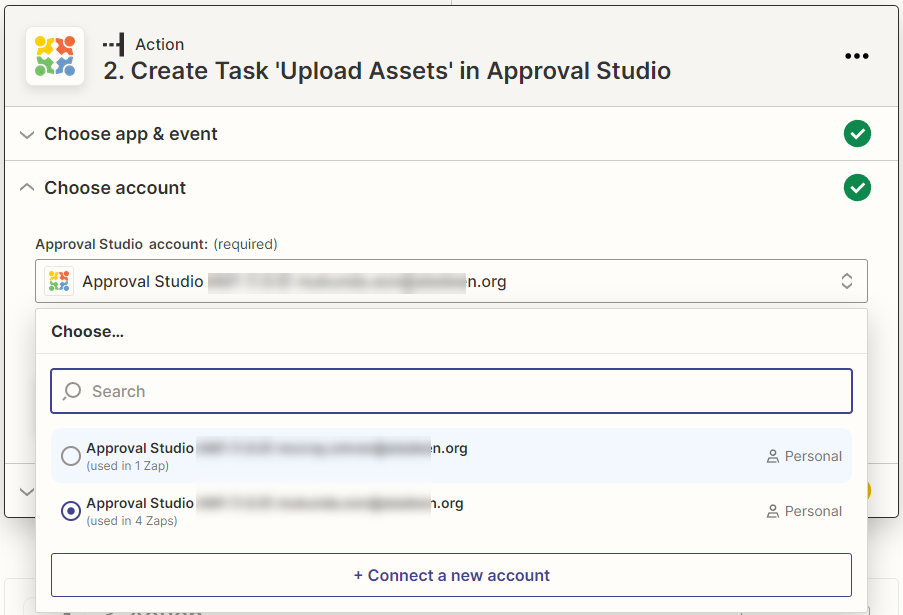Click the Choose account section title
The height and width of the screenshot is (615, 903).
115,188
